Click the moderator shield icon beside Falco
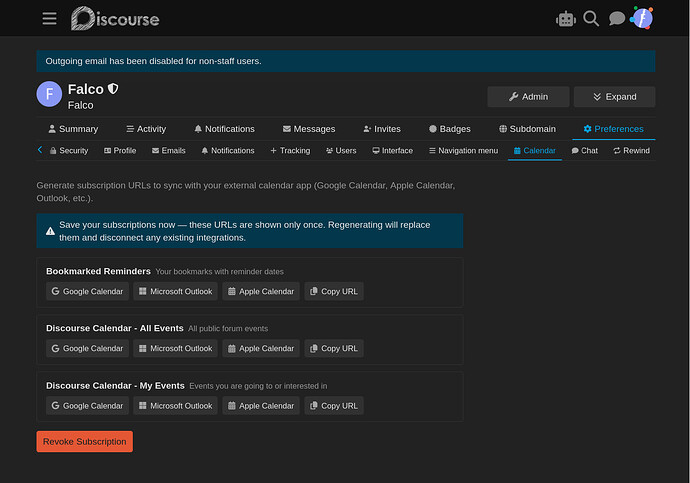This screenshot has height=483, width=690. pos(113,89)
